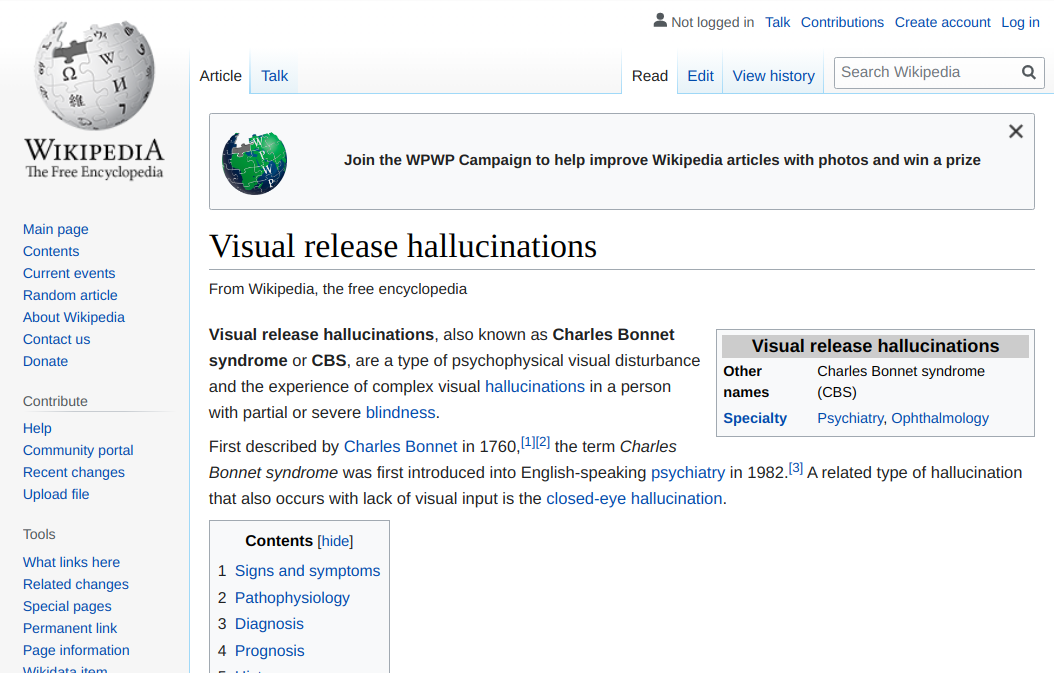Open the closed-eye hallucination link
Screen dimensions: 1054x673
(635, 499)
